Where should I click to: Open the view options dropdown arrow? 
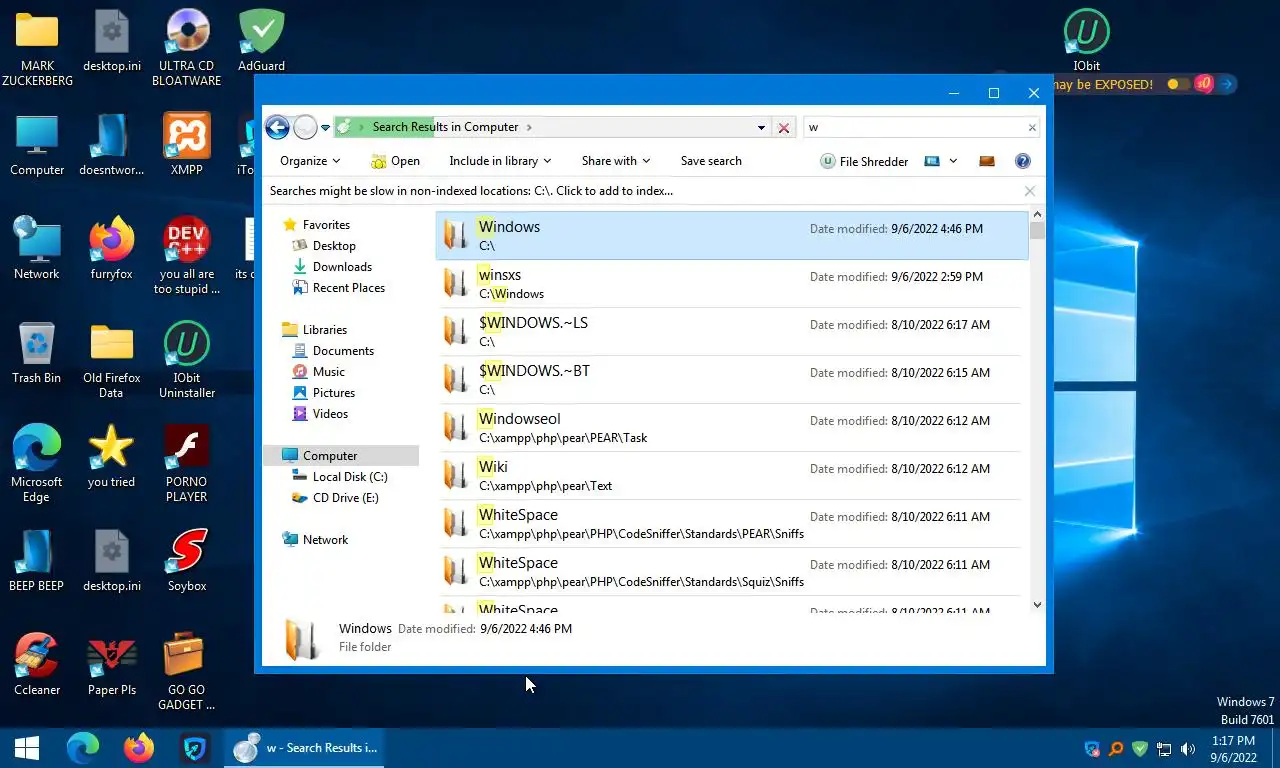tap(953, 161)
